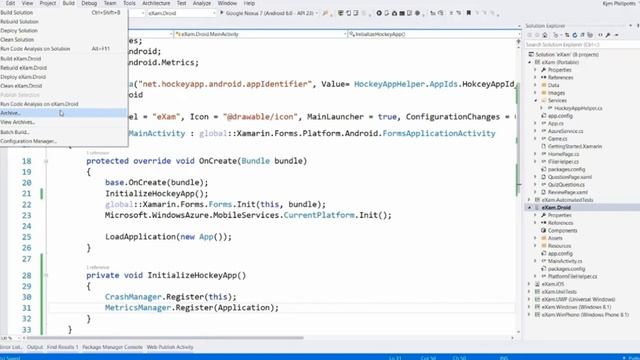Collapse the OnCreate method outline

click(46, 161)
